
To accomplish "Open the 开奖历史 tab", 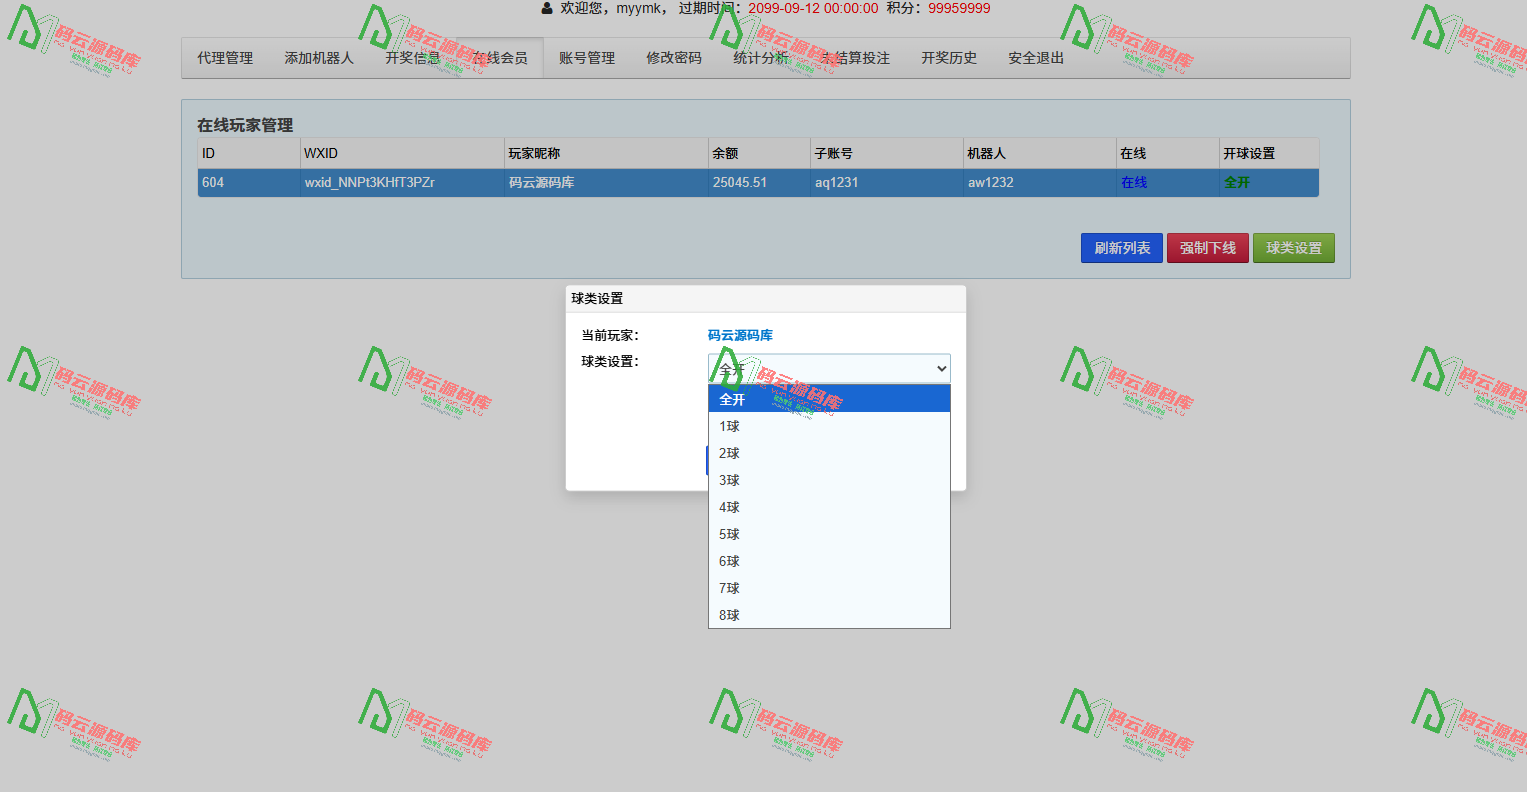I will (x=949, y=58).
